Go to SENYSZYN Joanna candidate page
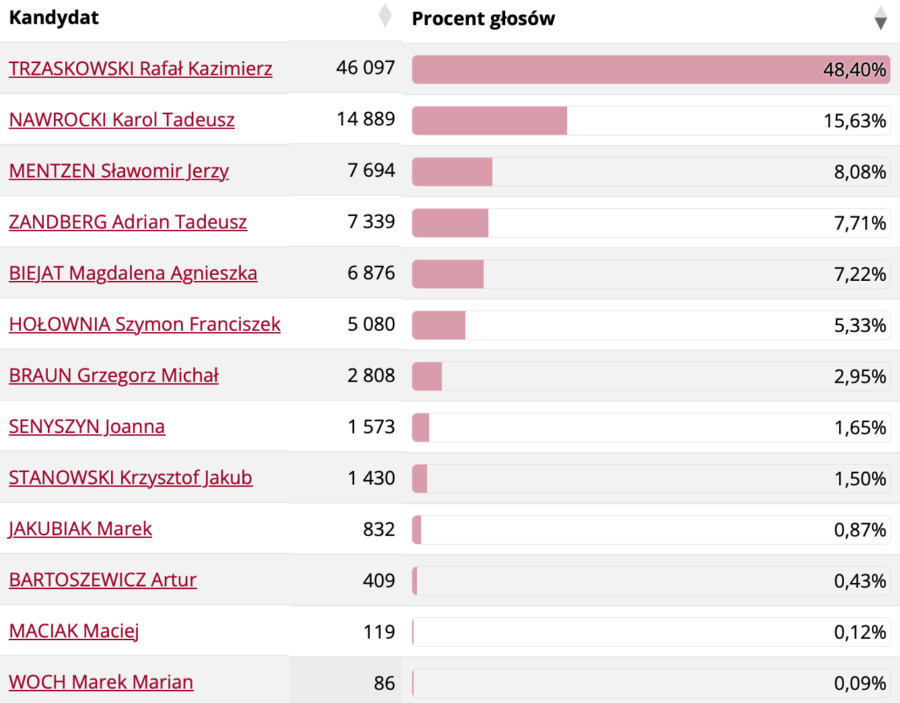Screen dimensions: 900x703 click(x=87, y=427)
